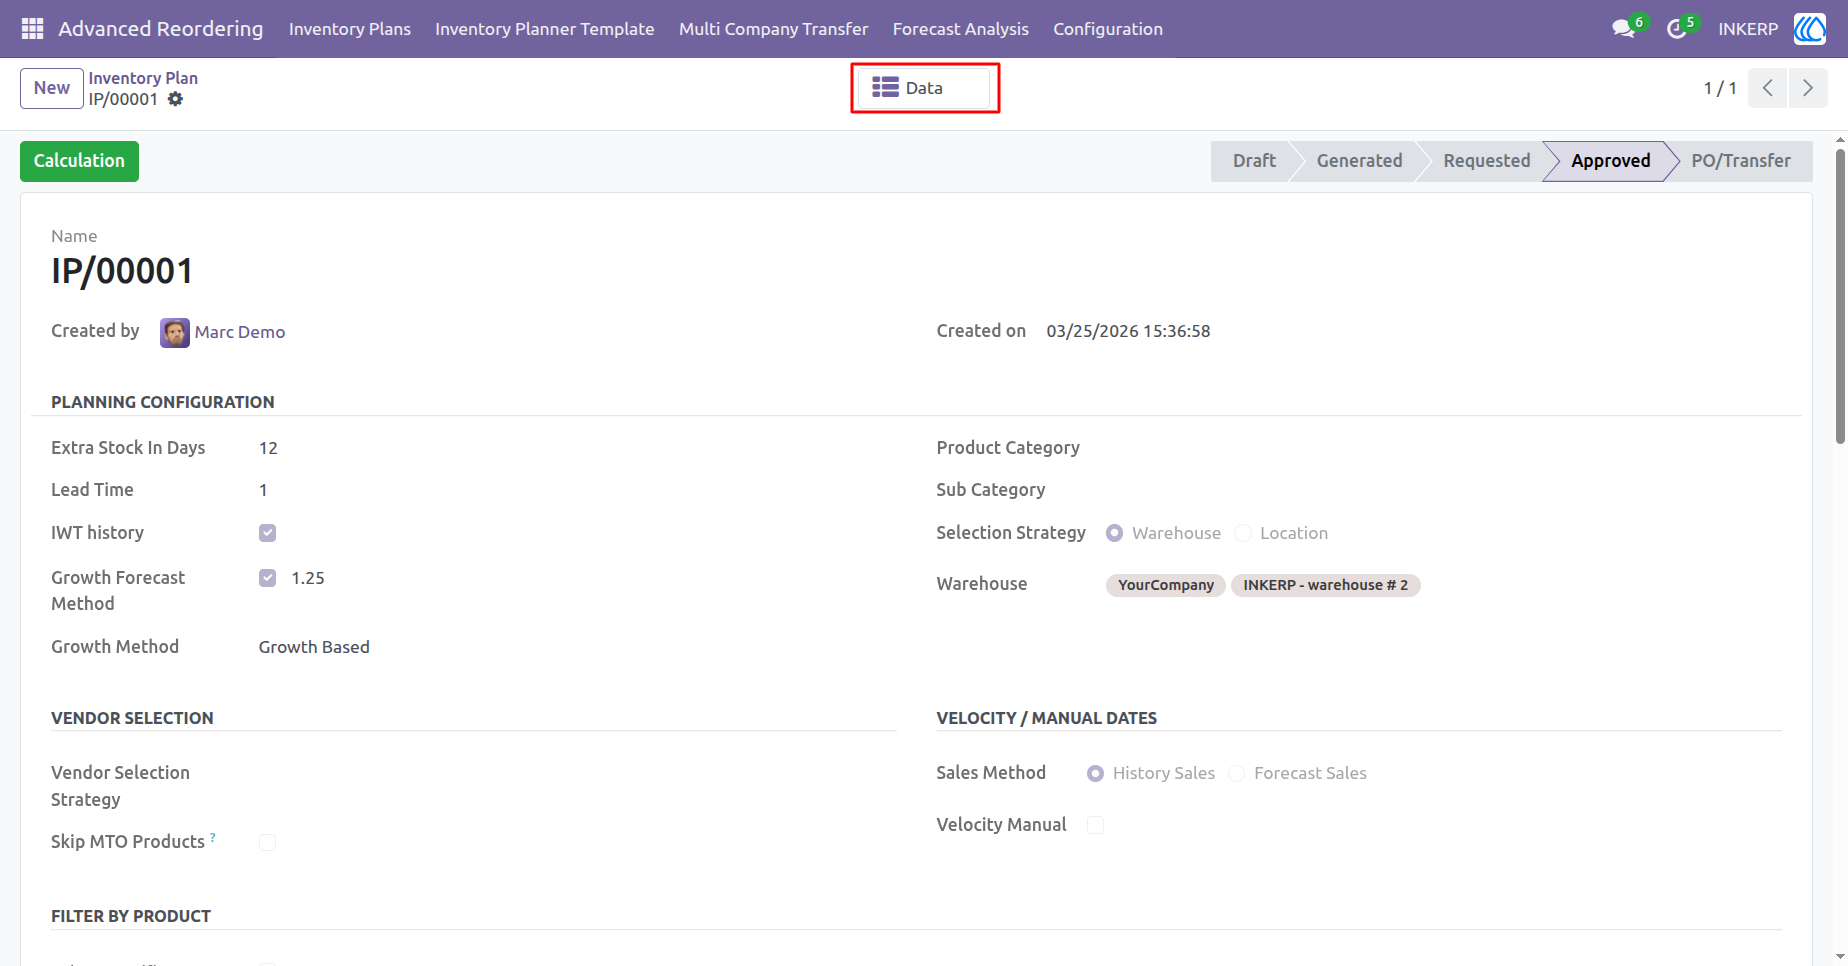This screenshot has width=1848, height=966.
Task: Click the Extra Stock In Days value 12
Action: [x=268, y=448]
